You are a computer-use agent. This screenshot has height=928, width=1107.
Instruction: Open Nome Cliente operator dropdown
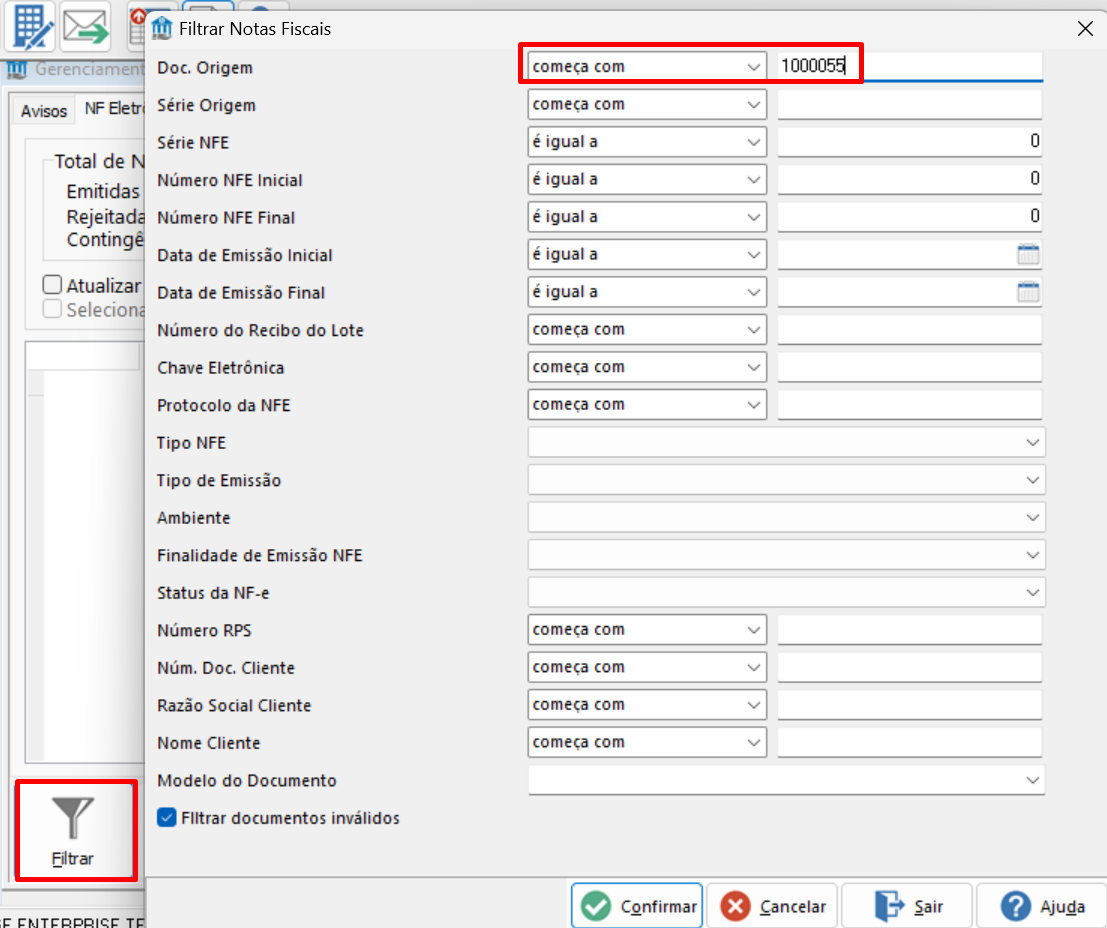(x=647, y=742)
